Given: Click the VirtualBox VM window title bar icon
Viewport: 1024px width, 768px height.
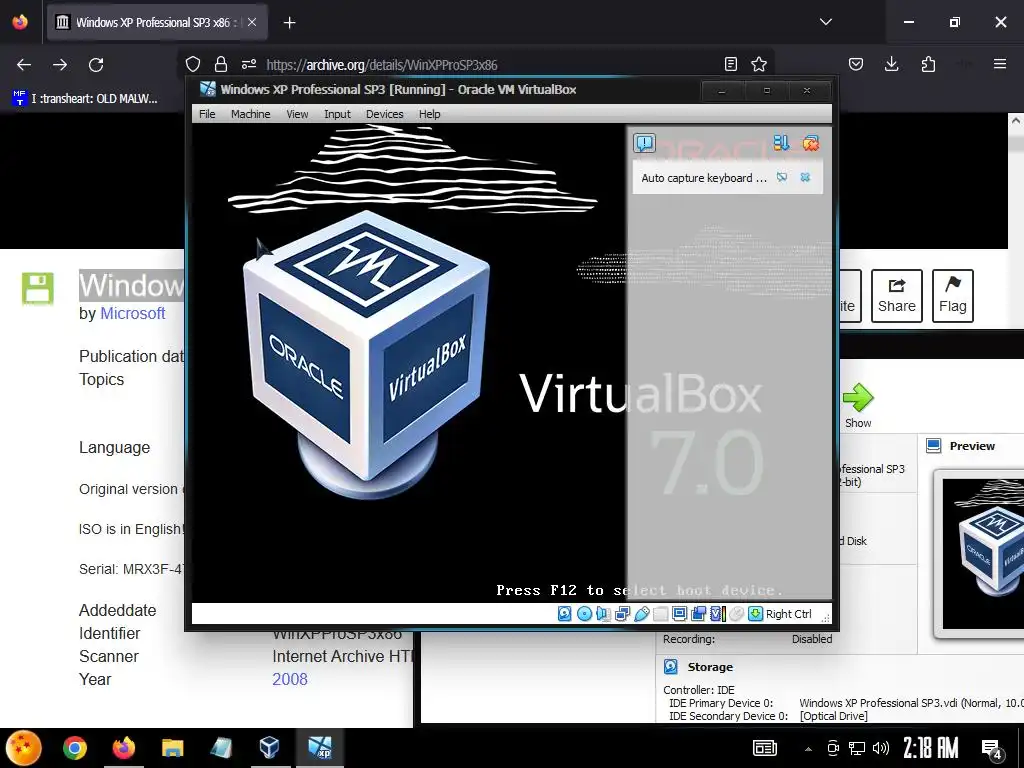Looking at the screenshot, I should pos(208,89).
